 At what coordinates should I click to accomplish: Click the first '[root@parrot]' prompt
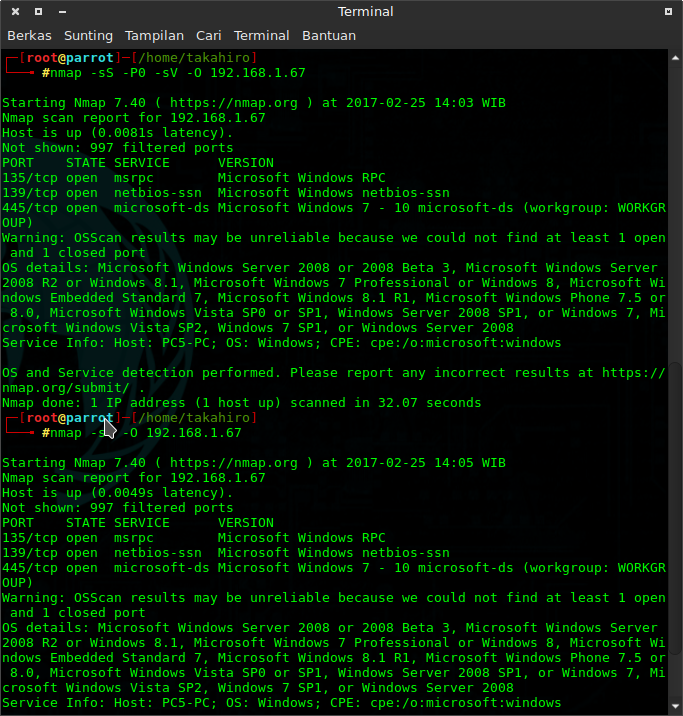coord(70,58)
